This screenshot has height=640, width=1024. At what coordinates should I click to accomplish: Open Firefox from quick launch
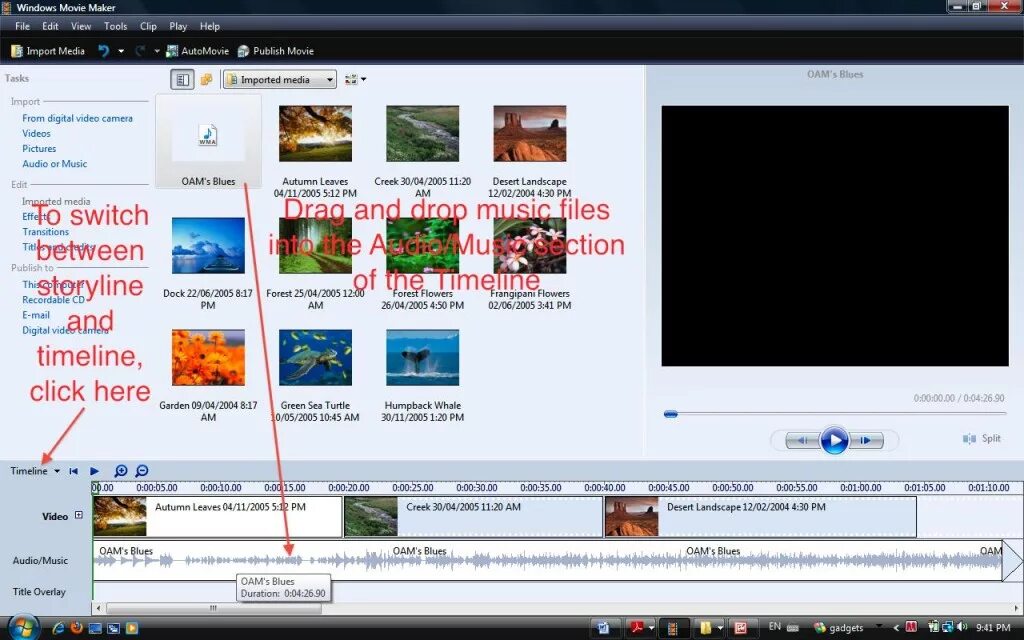coord(76,628)
